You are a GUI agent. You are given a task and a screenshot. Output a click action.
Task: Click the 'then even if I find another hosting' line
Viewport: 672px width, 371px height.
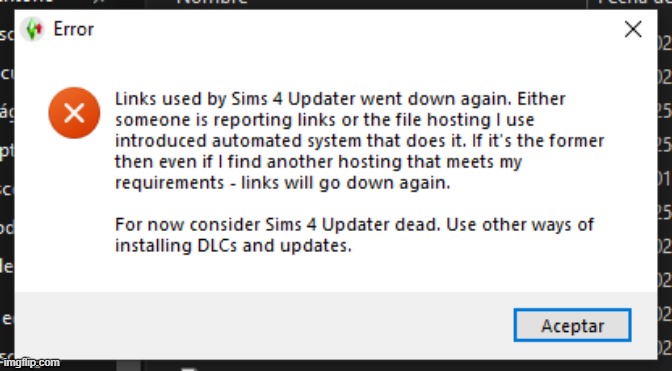click(x=318, y=162)
